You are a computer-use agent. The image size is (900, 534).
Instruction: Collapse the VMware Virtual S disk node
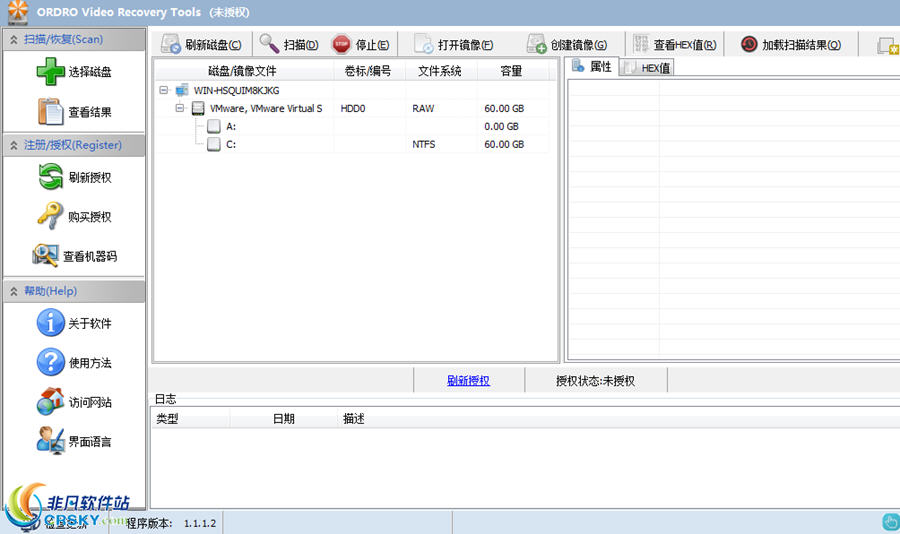click(180, 108)
